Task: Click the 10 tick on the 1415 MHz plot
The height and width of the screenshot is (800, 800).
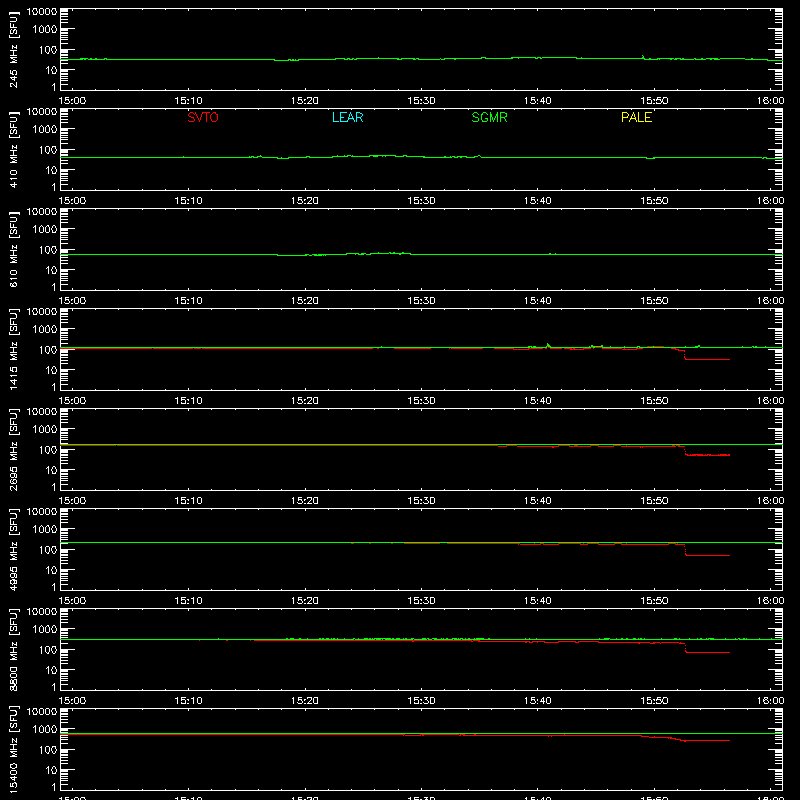Action: pos(51,370)
